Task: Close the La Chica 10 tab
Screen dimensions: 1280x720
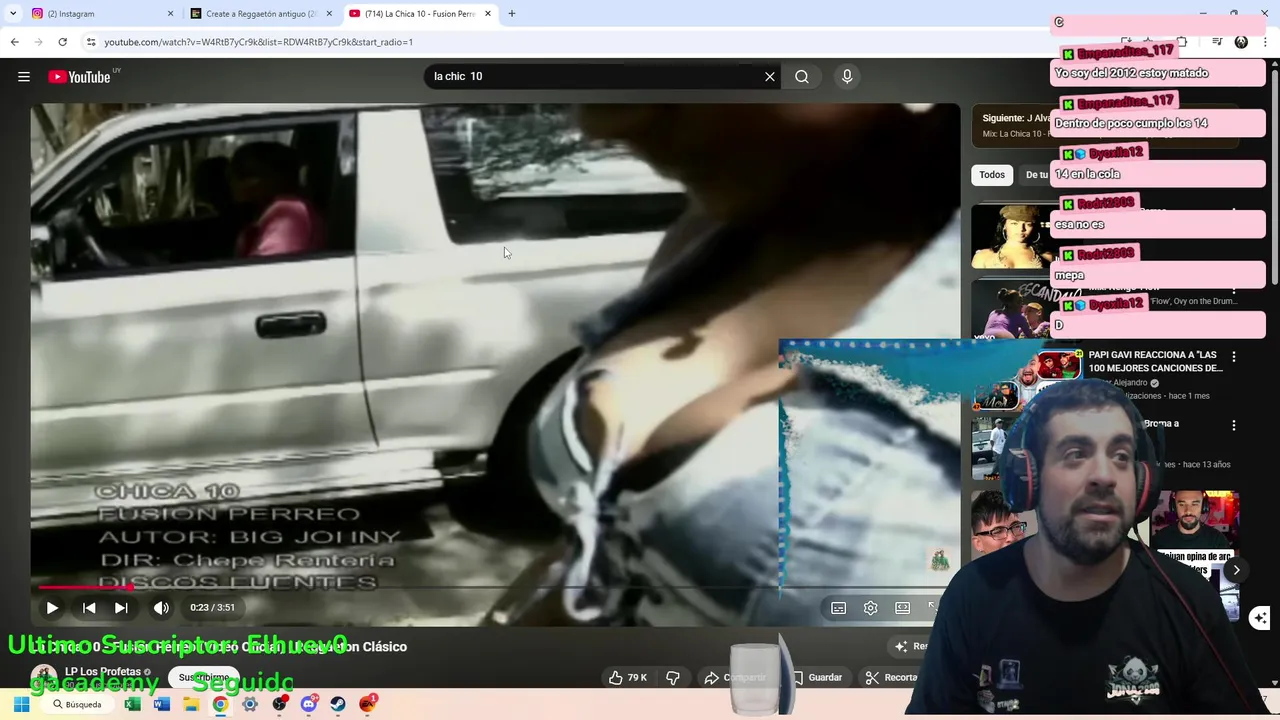Action: pyautogui.click(x=488, y=14)
